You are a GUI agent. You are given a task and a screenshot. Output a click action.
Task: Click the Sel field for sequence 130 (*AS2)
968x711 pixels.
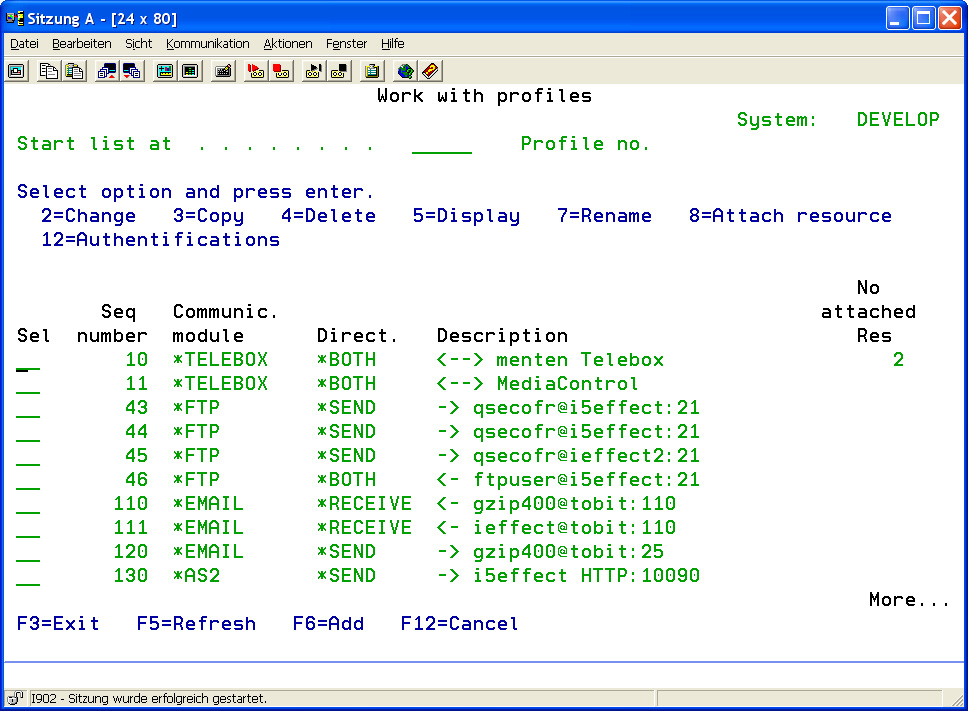click(x=29, y=576)
